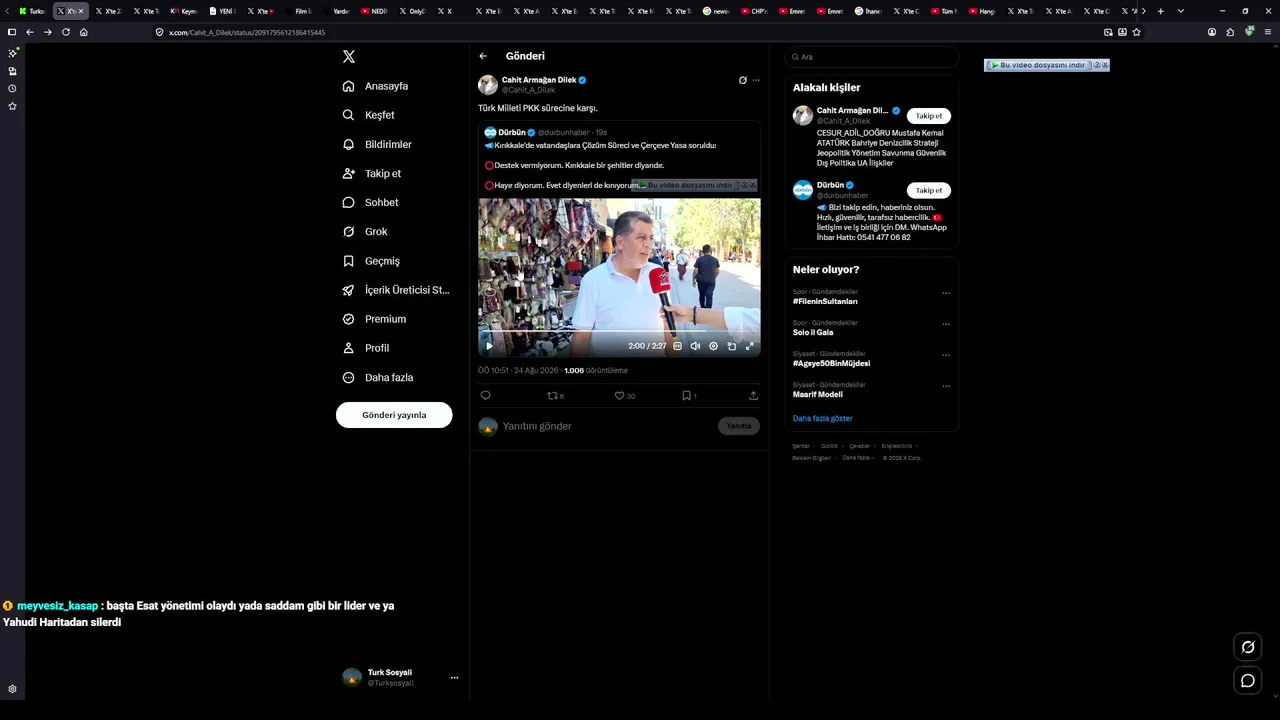Open Sohbet messages

370,202
